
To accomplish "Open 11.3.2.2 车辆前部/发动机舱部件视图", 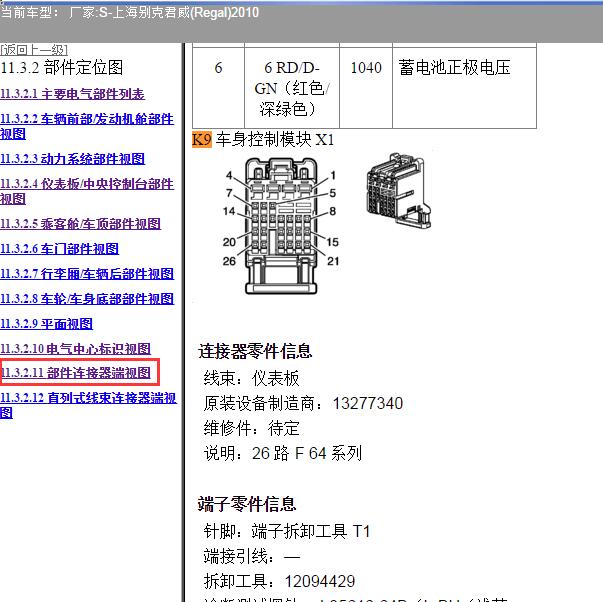I will click(x=87, y=126).
